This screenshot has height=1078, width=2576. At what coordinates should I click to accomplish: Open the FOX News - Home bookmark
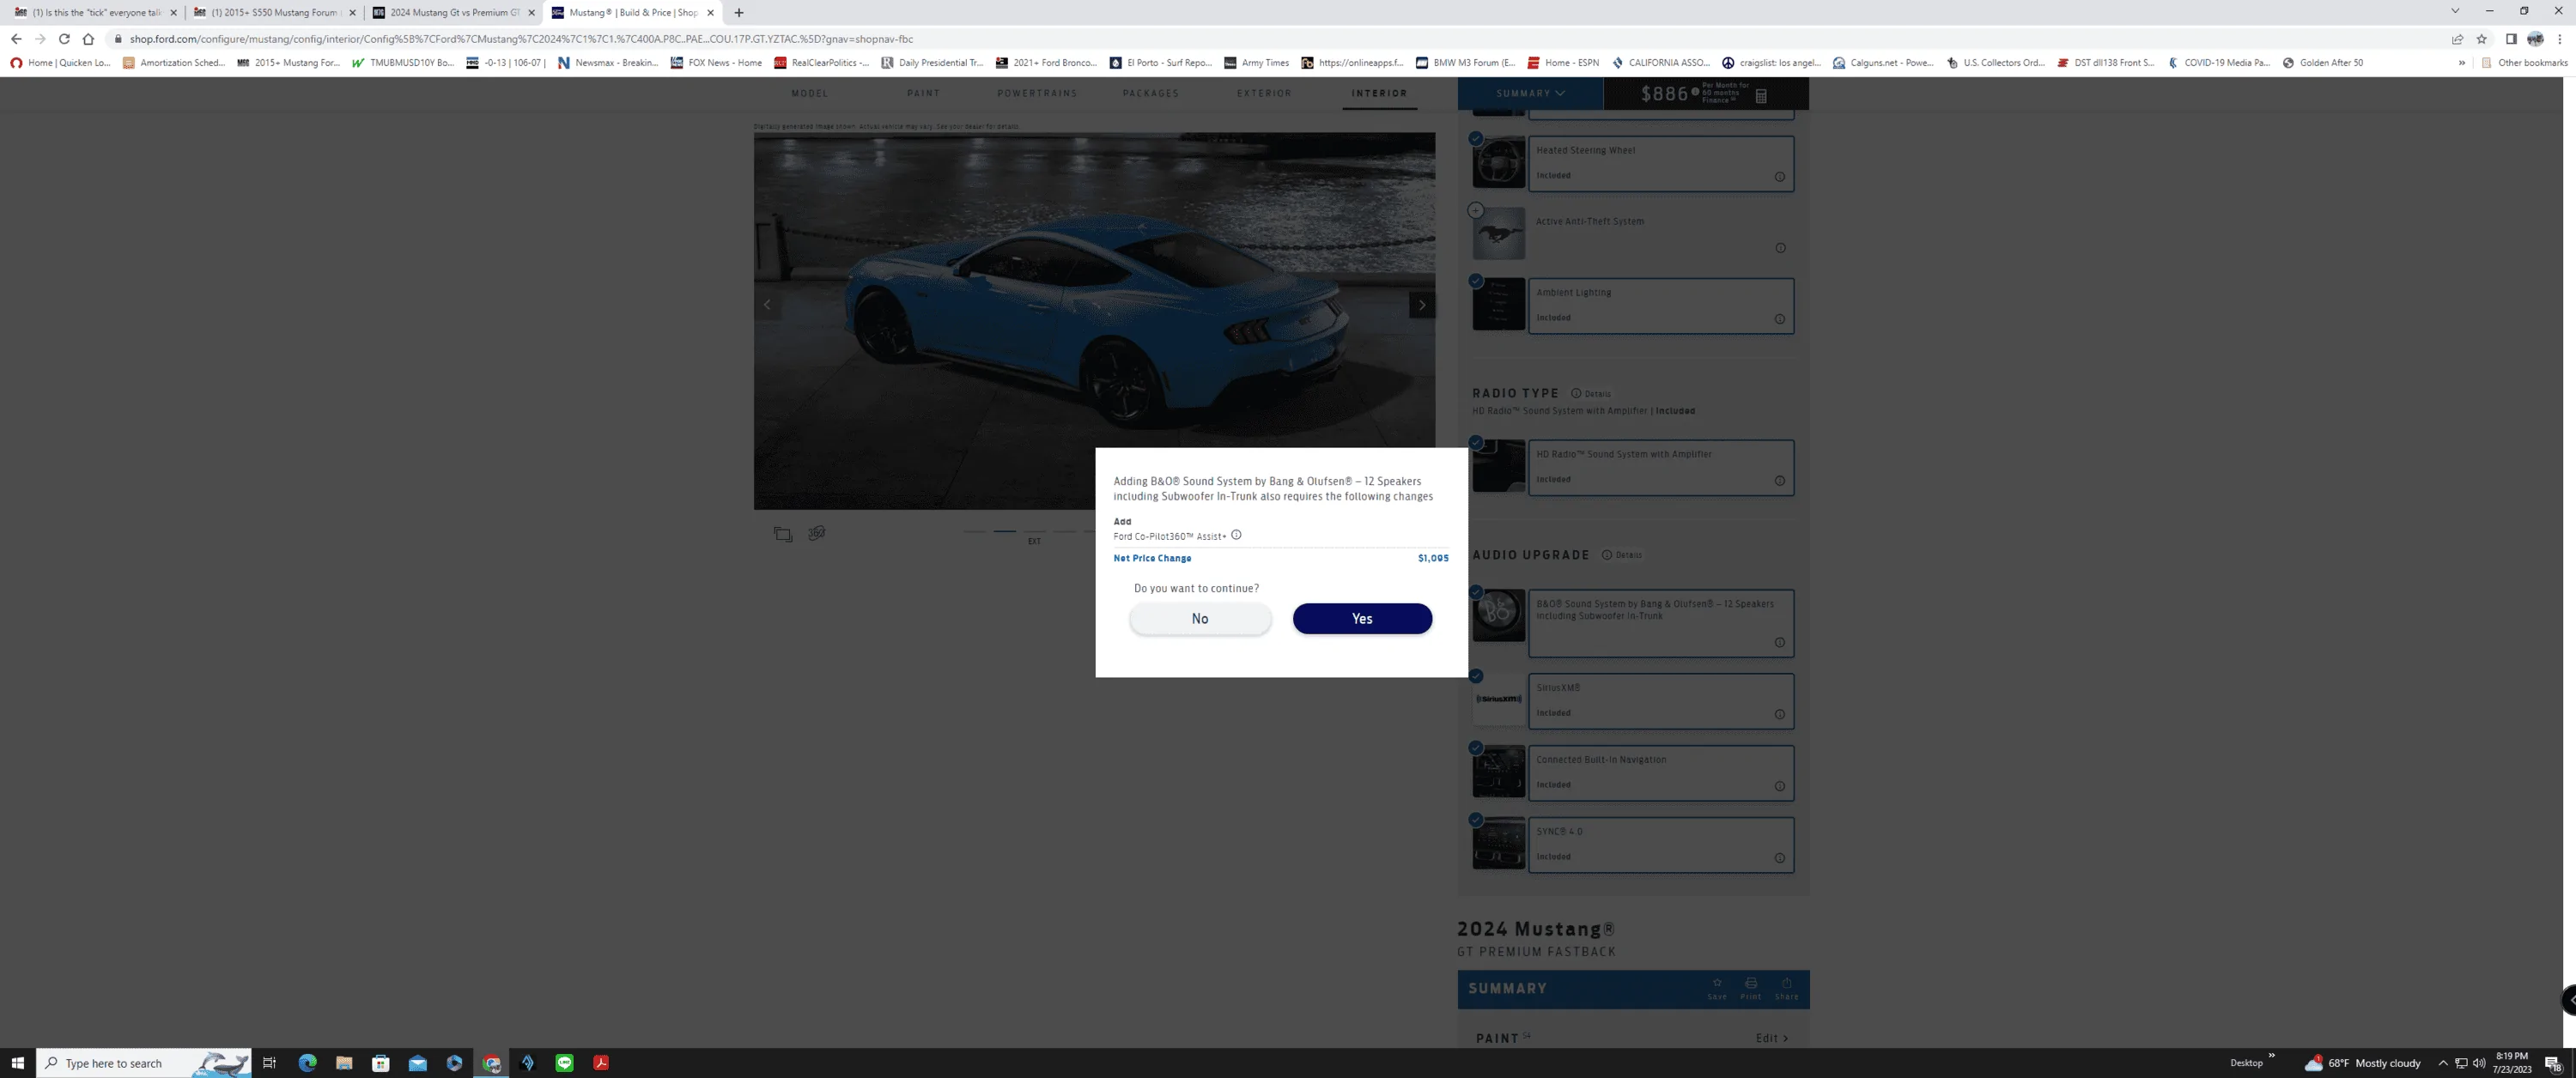pyautogui.click(x=716, y=63)
